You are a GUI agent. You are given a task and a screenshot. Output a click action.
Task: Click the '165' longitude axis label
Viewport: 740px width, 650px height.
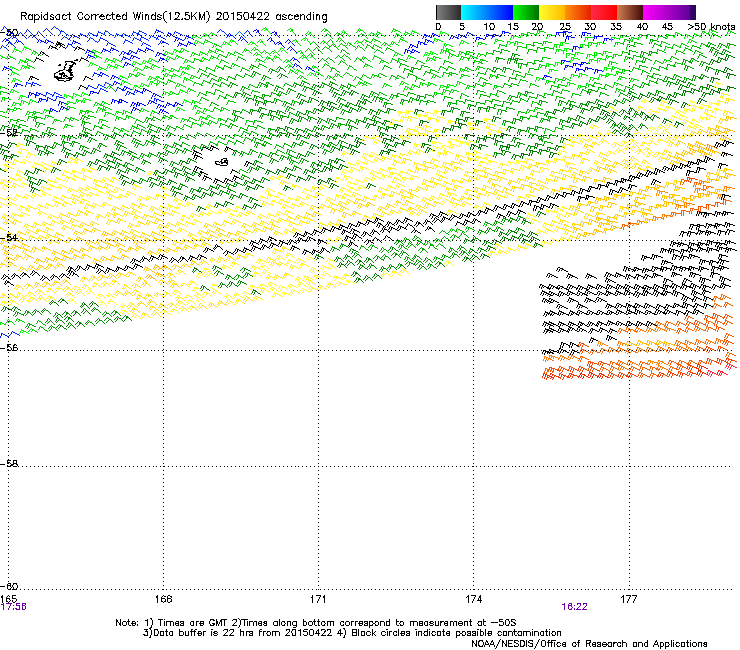click(x=8, y=599)
